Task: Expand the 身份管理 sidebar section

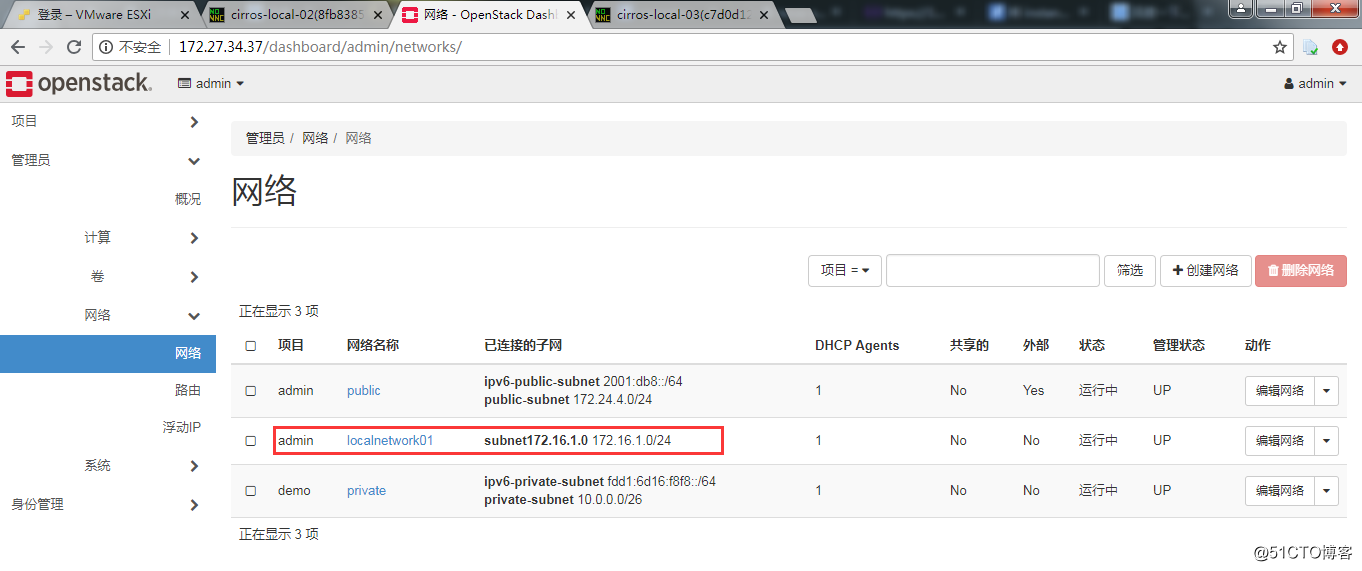Action: click(x=108, y=505)
